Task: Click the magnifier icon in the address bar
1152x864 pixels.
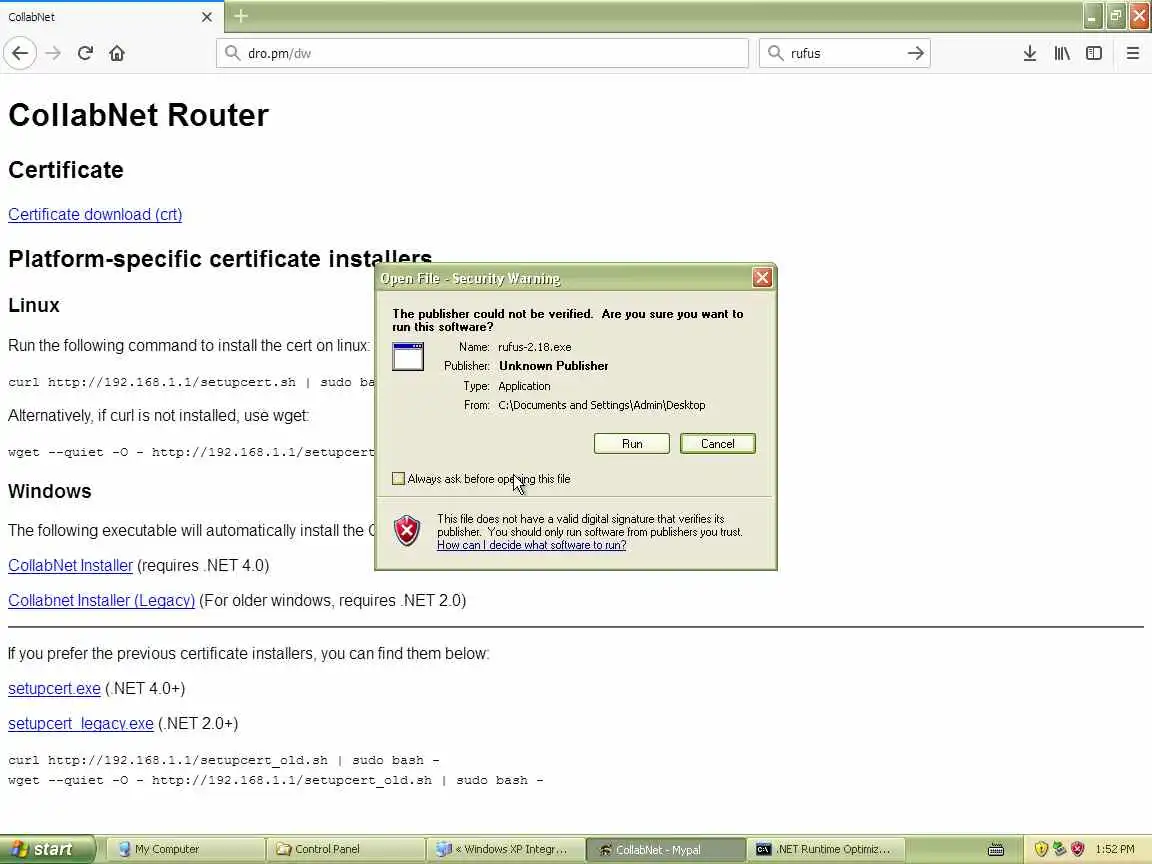Action: tap(232, 53)
